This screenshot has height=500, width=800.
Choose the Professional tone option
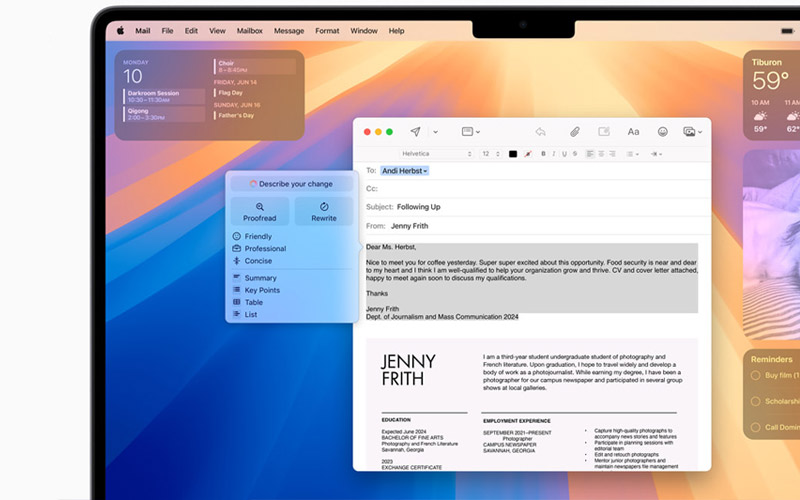click(259, 248)
